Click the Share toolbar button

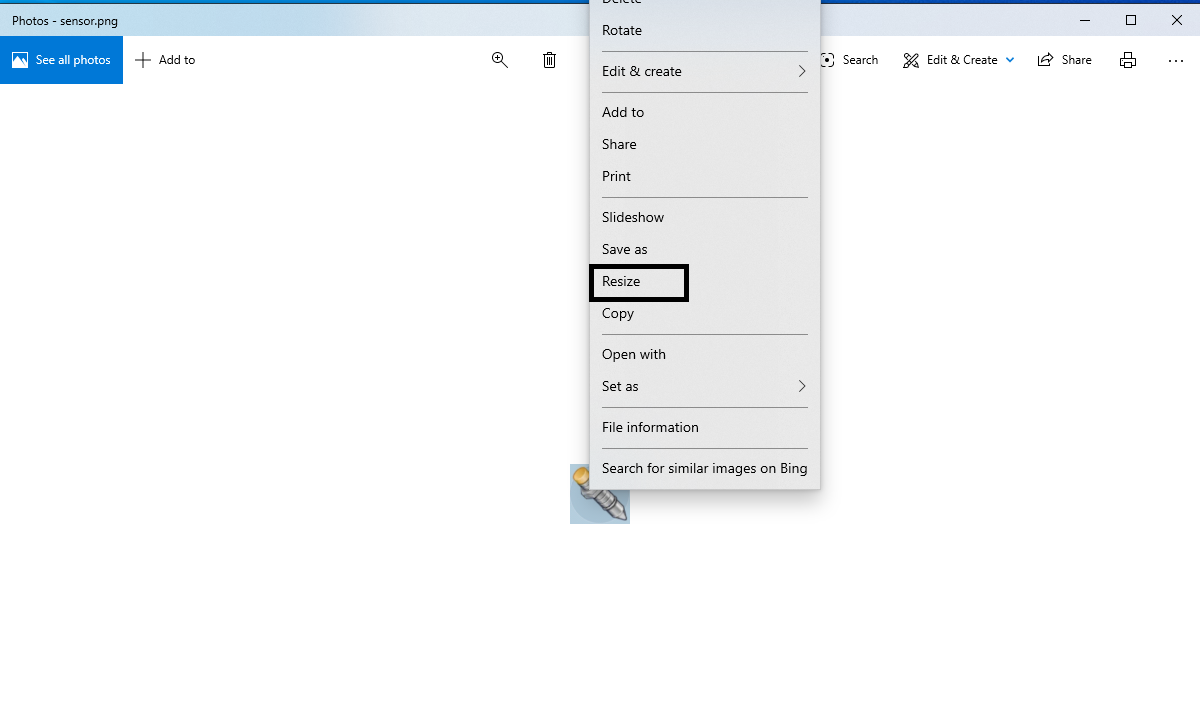click(1064, 60)
